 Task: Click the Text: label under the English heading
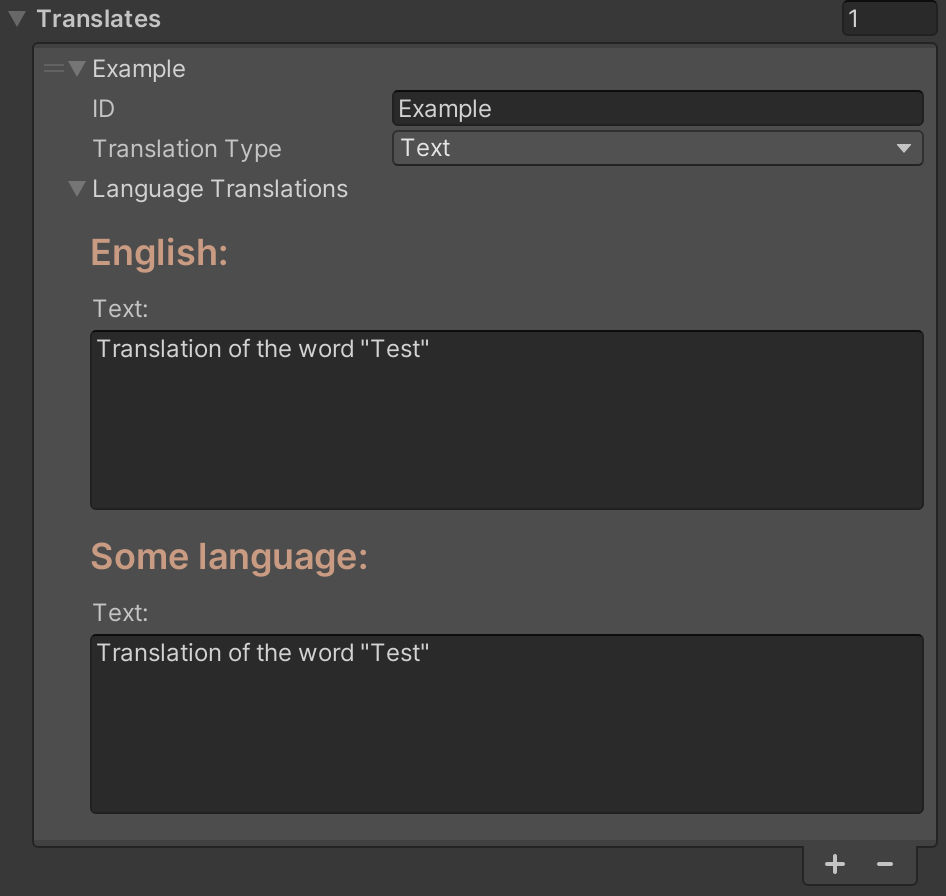[120, 309]
